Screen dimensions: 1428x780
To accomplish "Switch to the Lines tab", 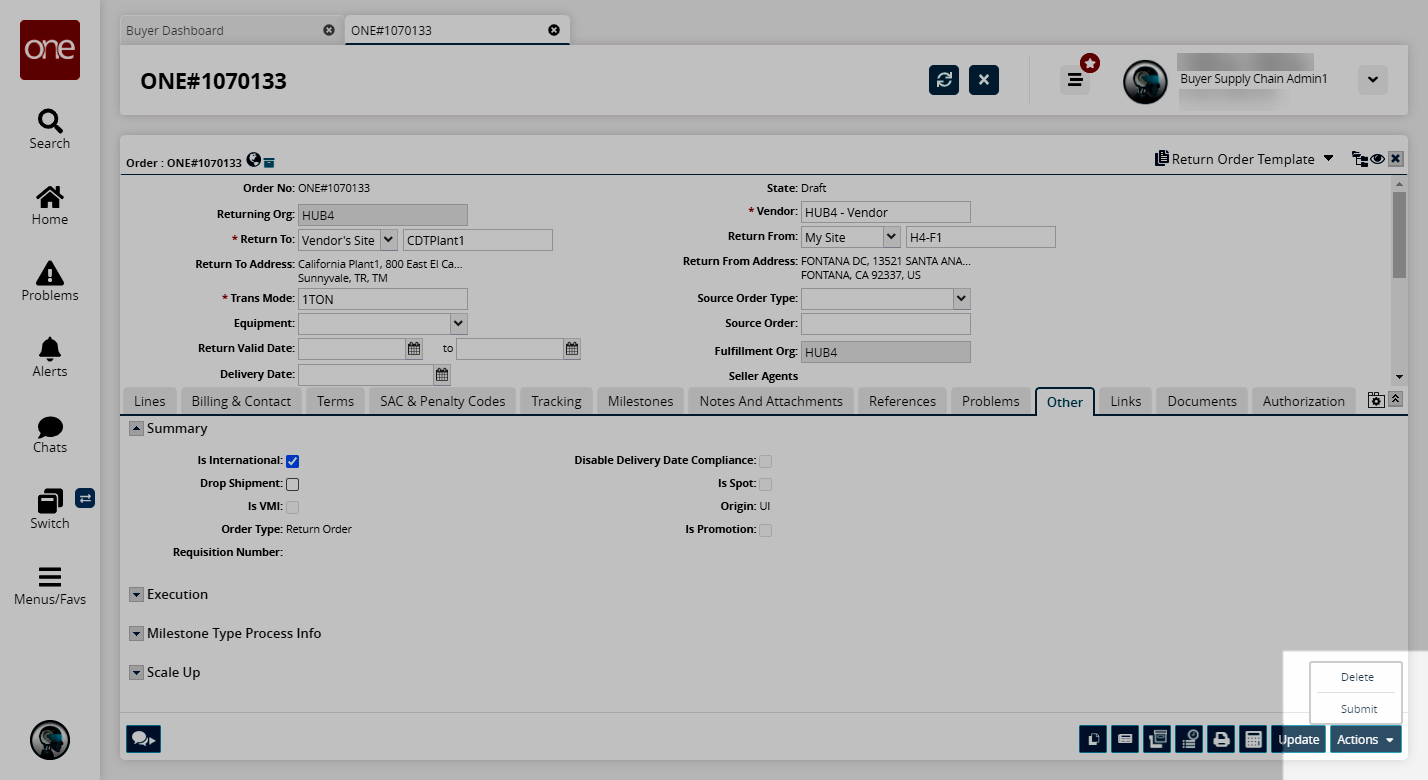I will coord(150,401).
